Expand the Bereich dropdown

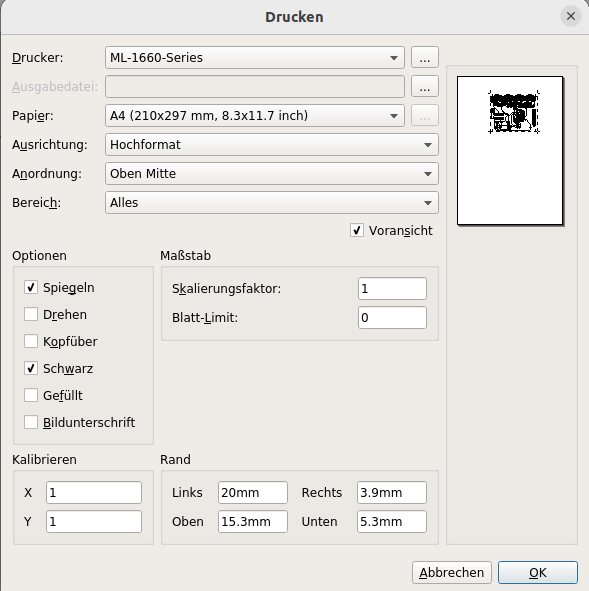(x=272, y=203)
